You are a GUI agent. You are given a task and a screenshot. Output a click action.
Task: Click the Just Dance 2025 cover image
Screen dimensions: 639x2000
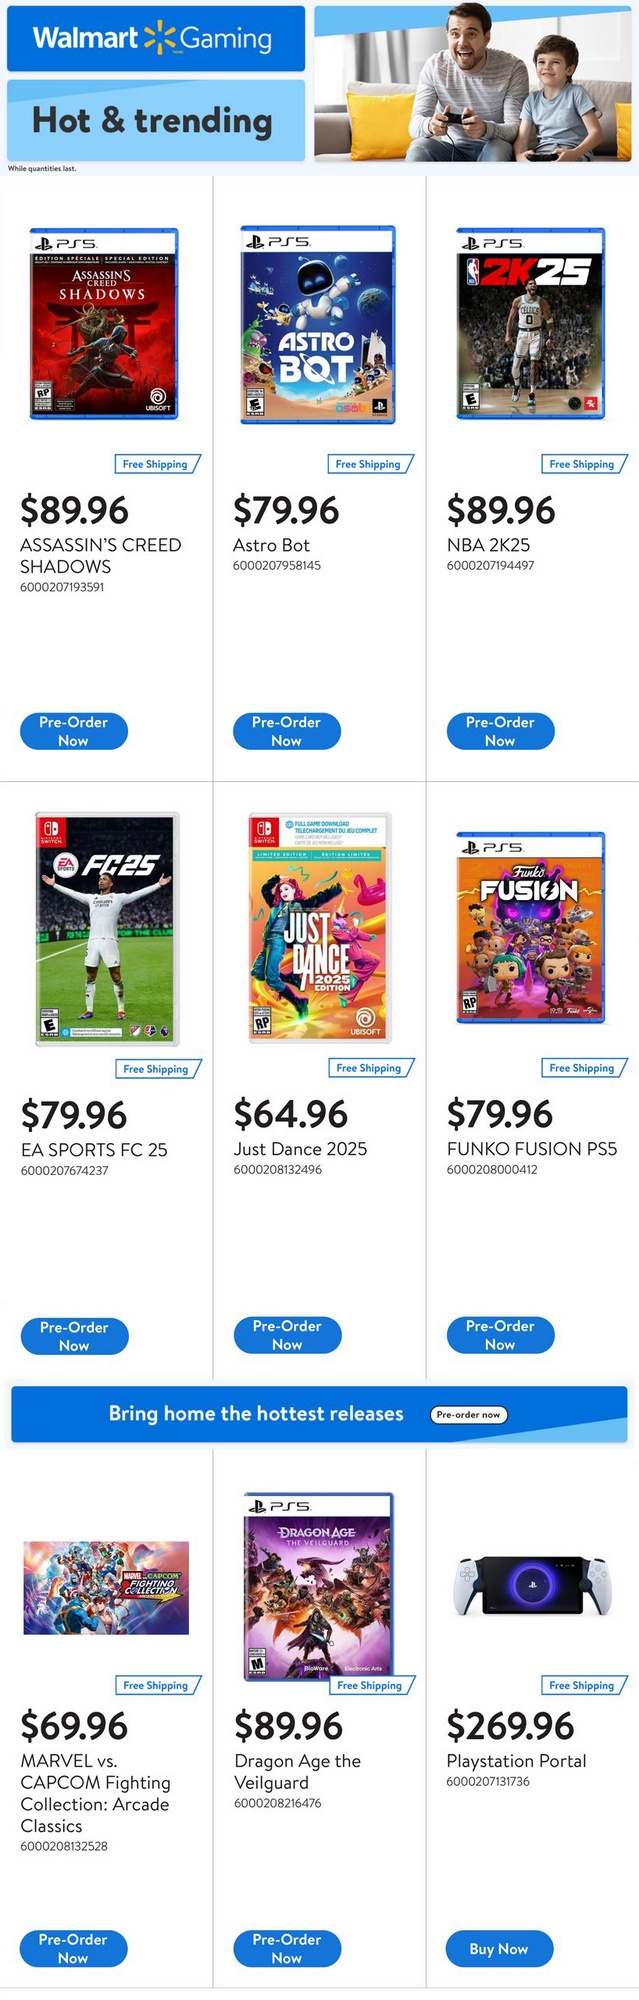click(319, 928)
